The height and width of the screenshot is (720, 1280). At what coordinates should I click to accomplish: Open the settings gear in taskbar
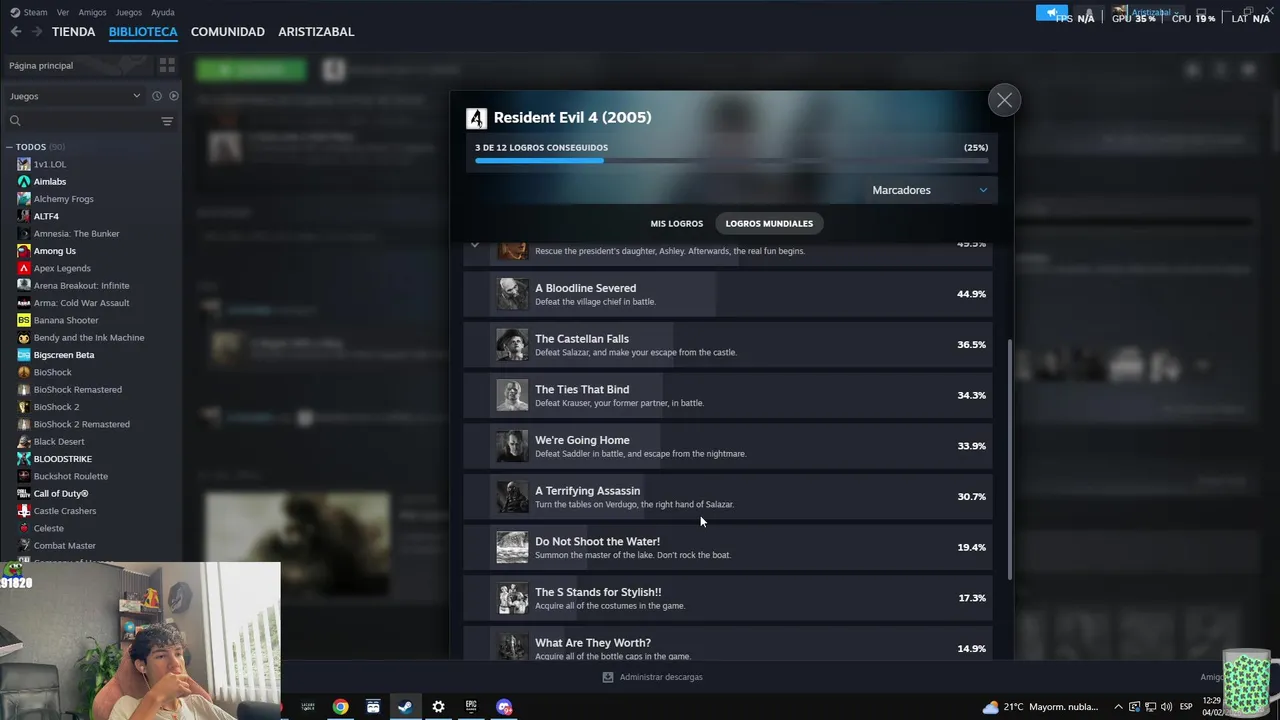click(x=438, y=707)
